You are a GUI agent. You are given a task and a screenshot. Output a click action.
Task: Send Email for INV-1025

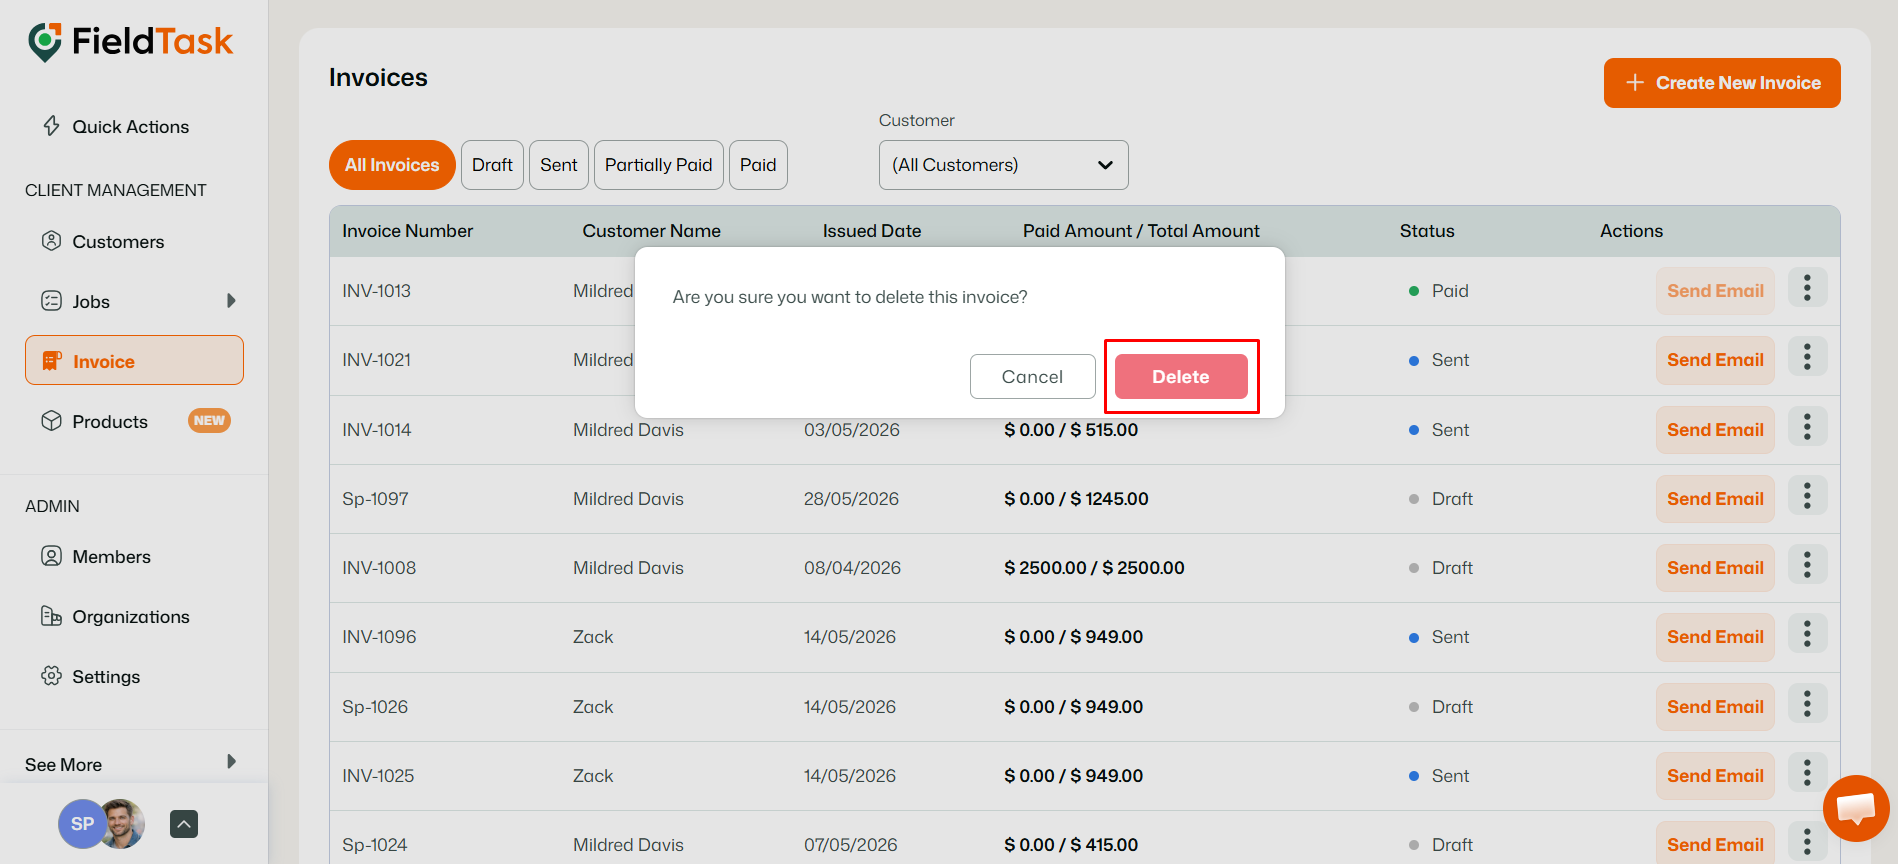tap(1715, 776)
